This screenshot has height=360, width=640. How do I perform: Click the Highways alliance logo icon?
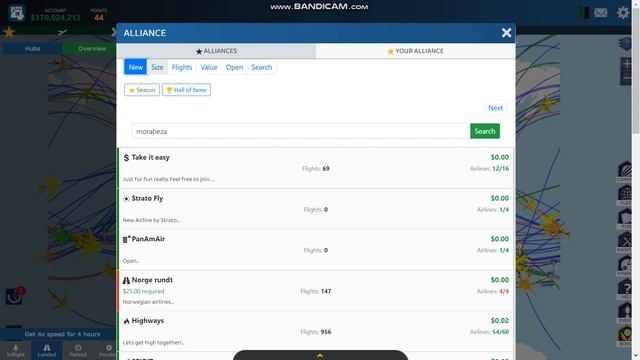pos(126,321)
